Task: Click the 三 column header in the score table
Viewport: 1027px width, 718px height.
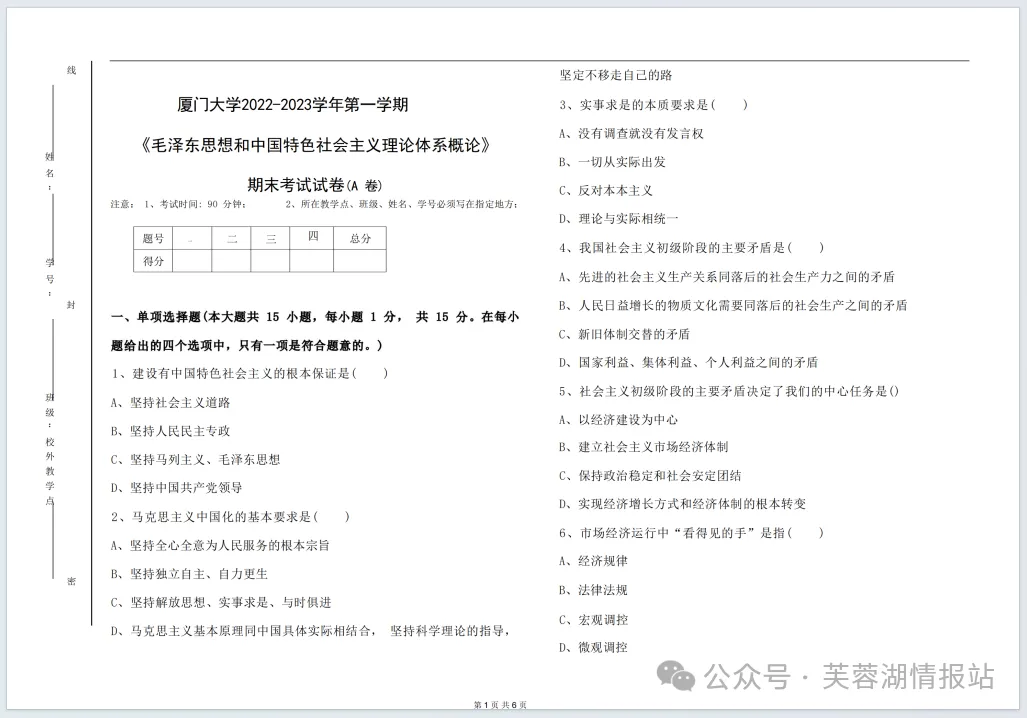Action: (x=270, y=238)
